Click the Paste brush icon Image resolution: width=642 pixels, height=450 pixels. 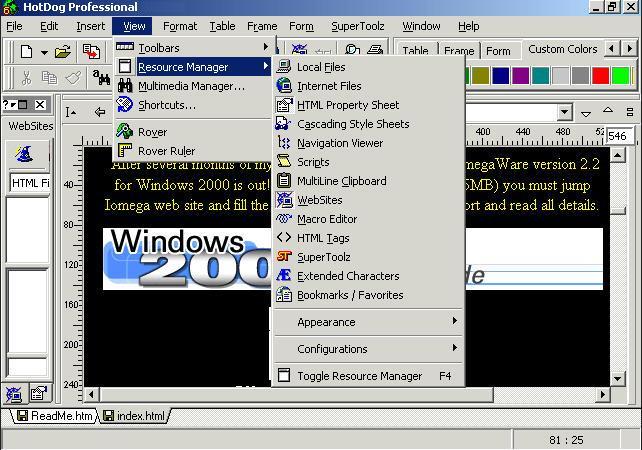(73, 77)
